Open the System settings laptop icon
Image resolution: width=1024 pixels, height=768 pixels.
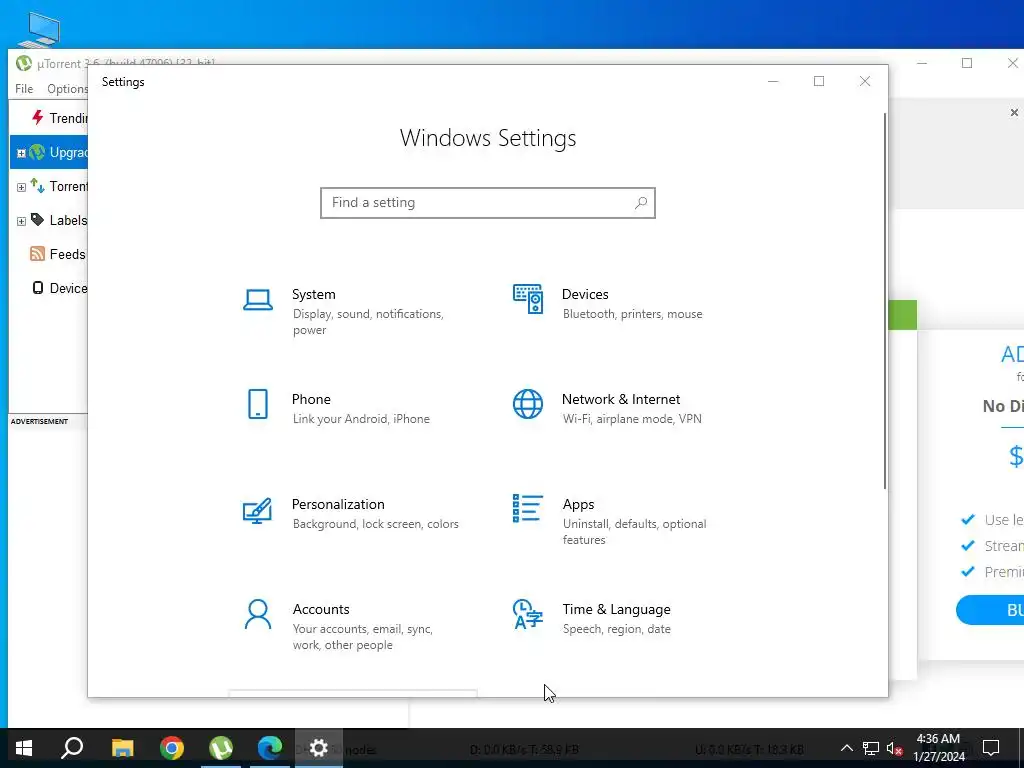[258, 300]
